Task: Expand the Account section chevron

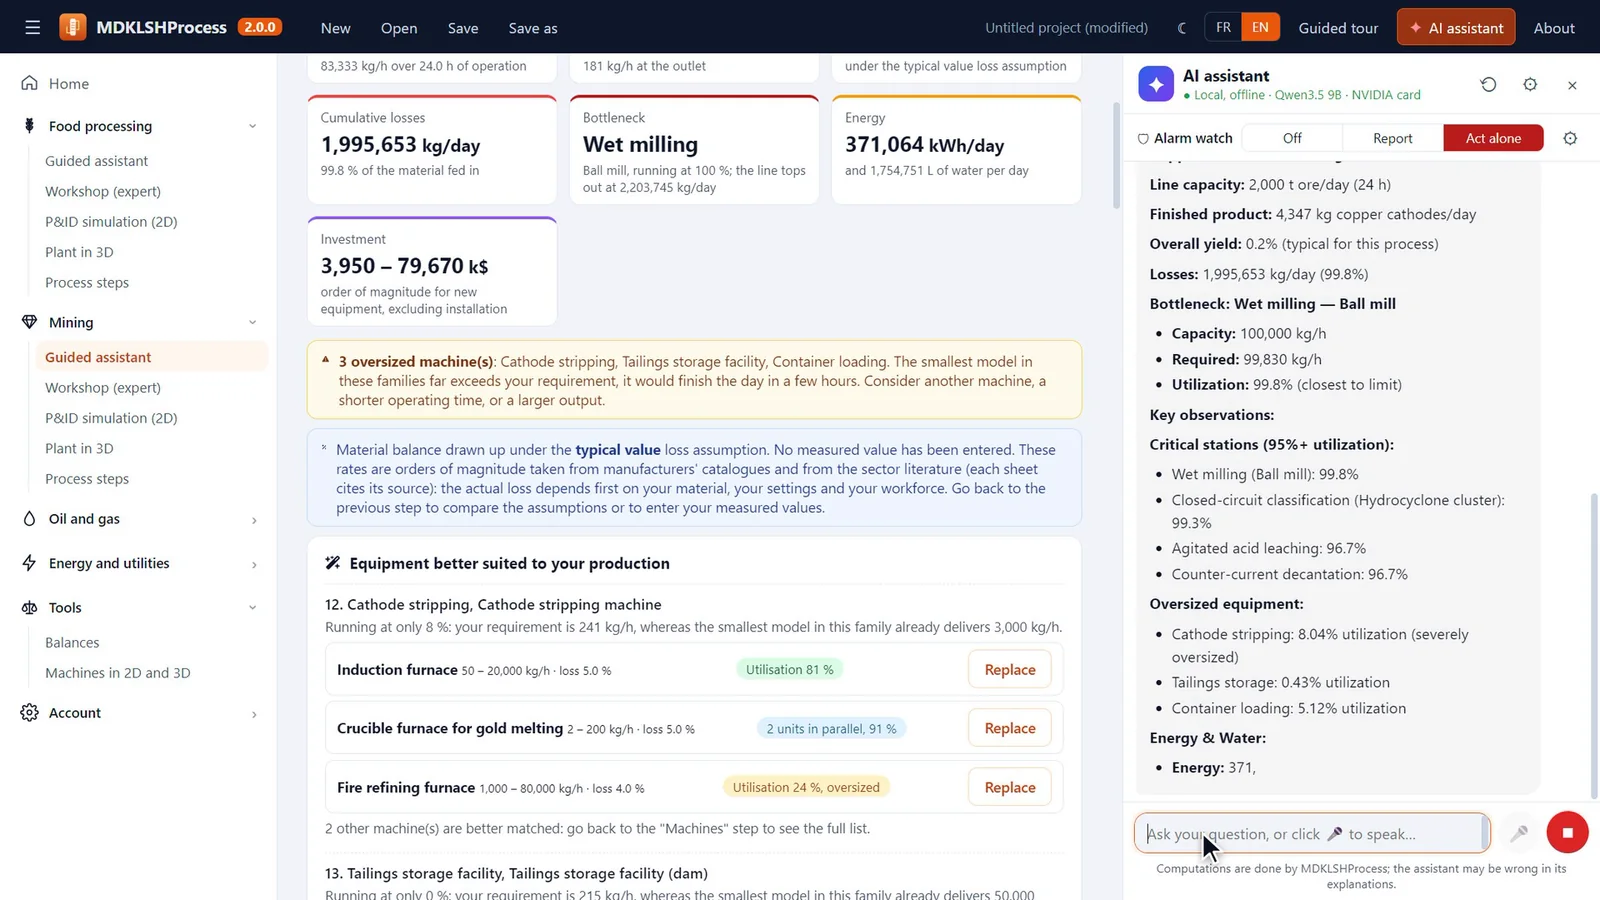Action: click(254, 714)
